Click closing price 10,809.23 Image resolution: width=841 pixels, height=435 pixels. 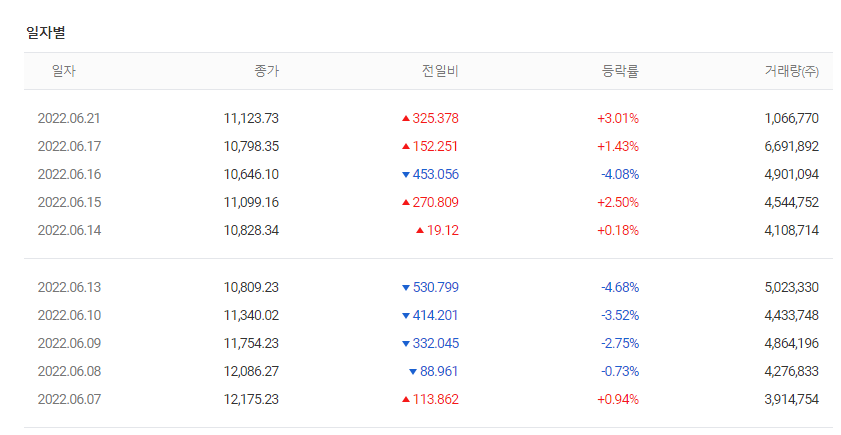[251, 287]
